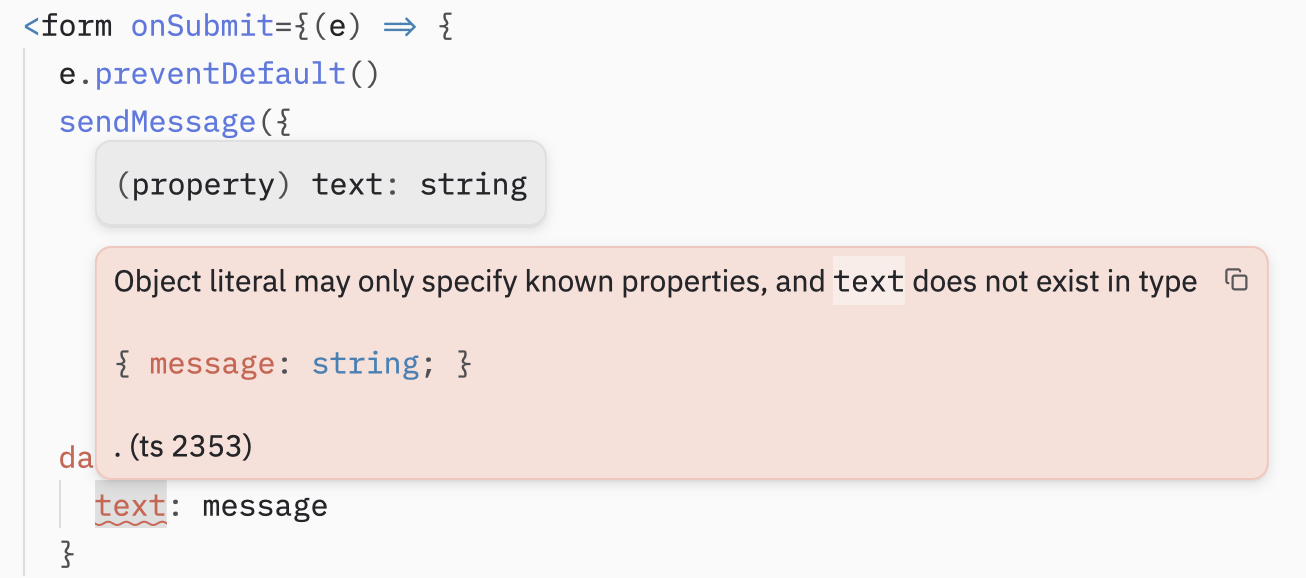Click the message value next to text property

click(264, 505)
